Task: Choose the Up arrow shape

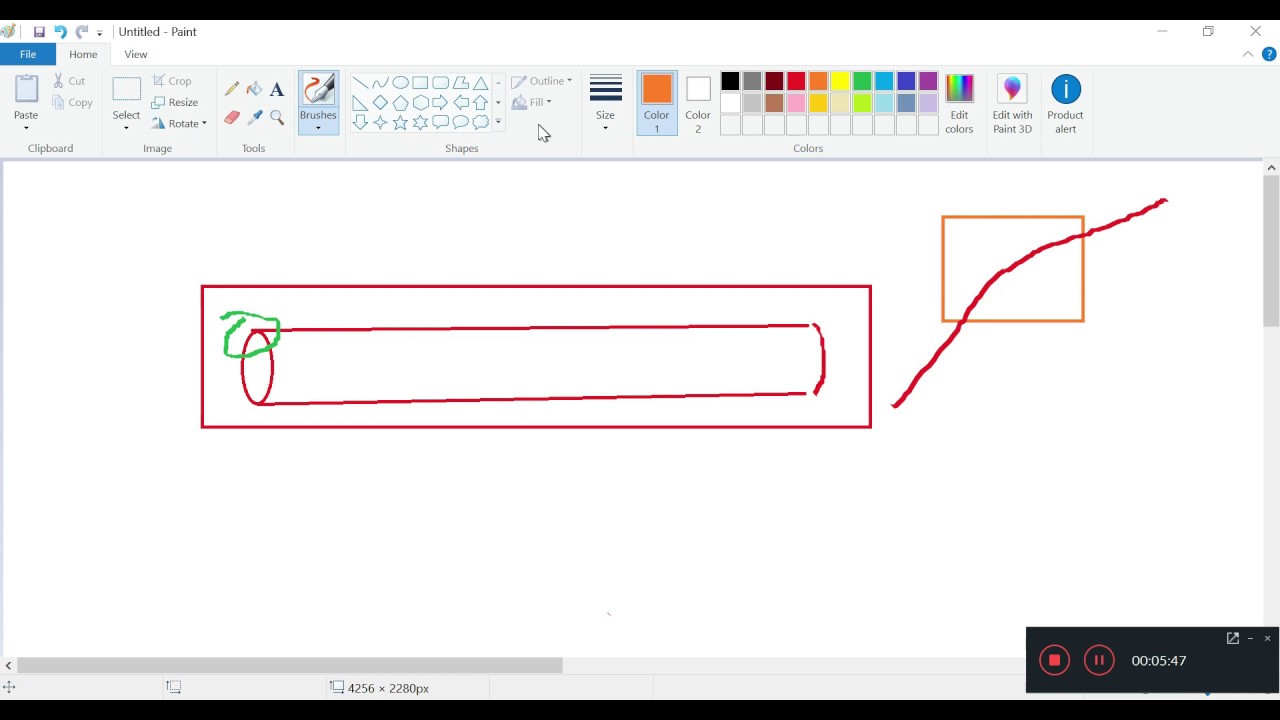Action: tap(480, 103)
